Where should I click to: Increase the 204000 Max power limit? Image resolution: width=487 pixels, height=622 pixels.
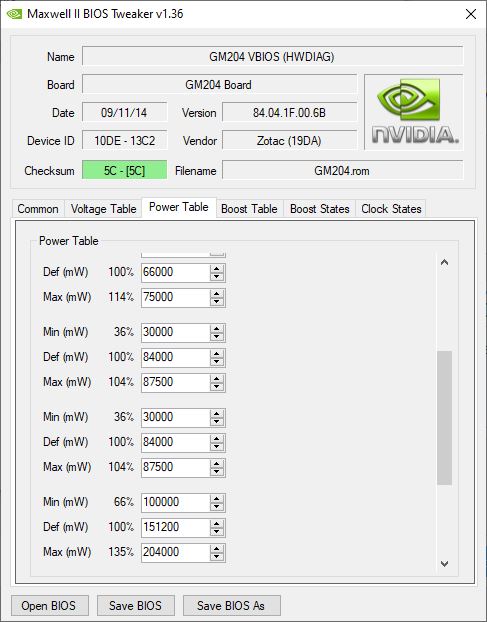coord(217,549)
